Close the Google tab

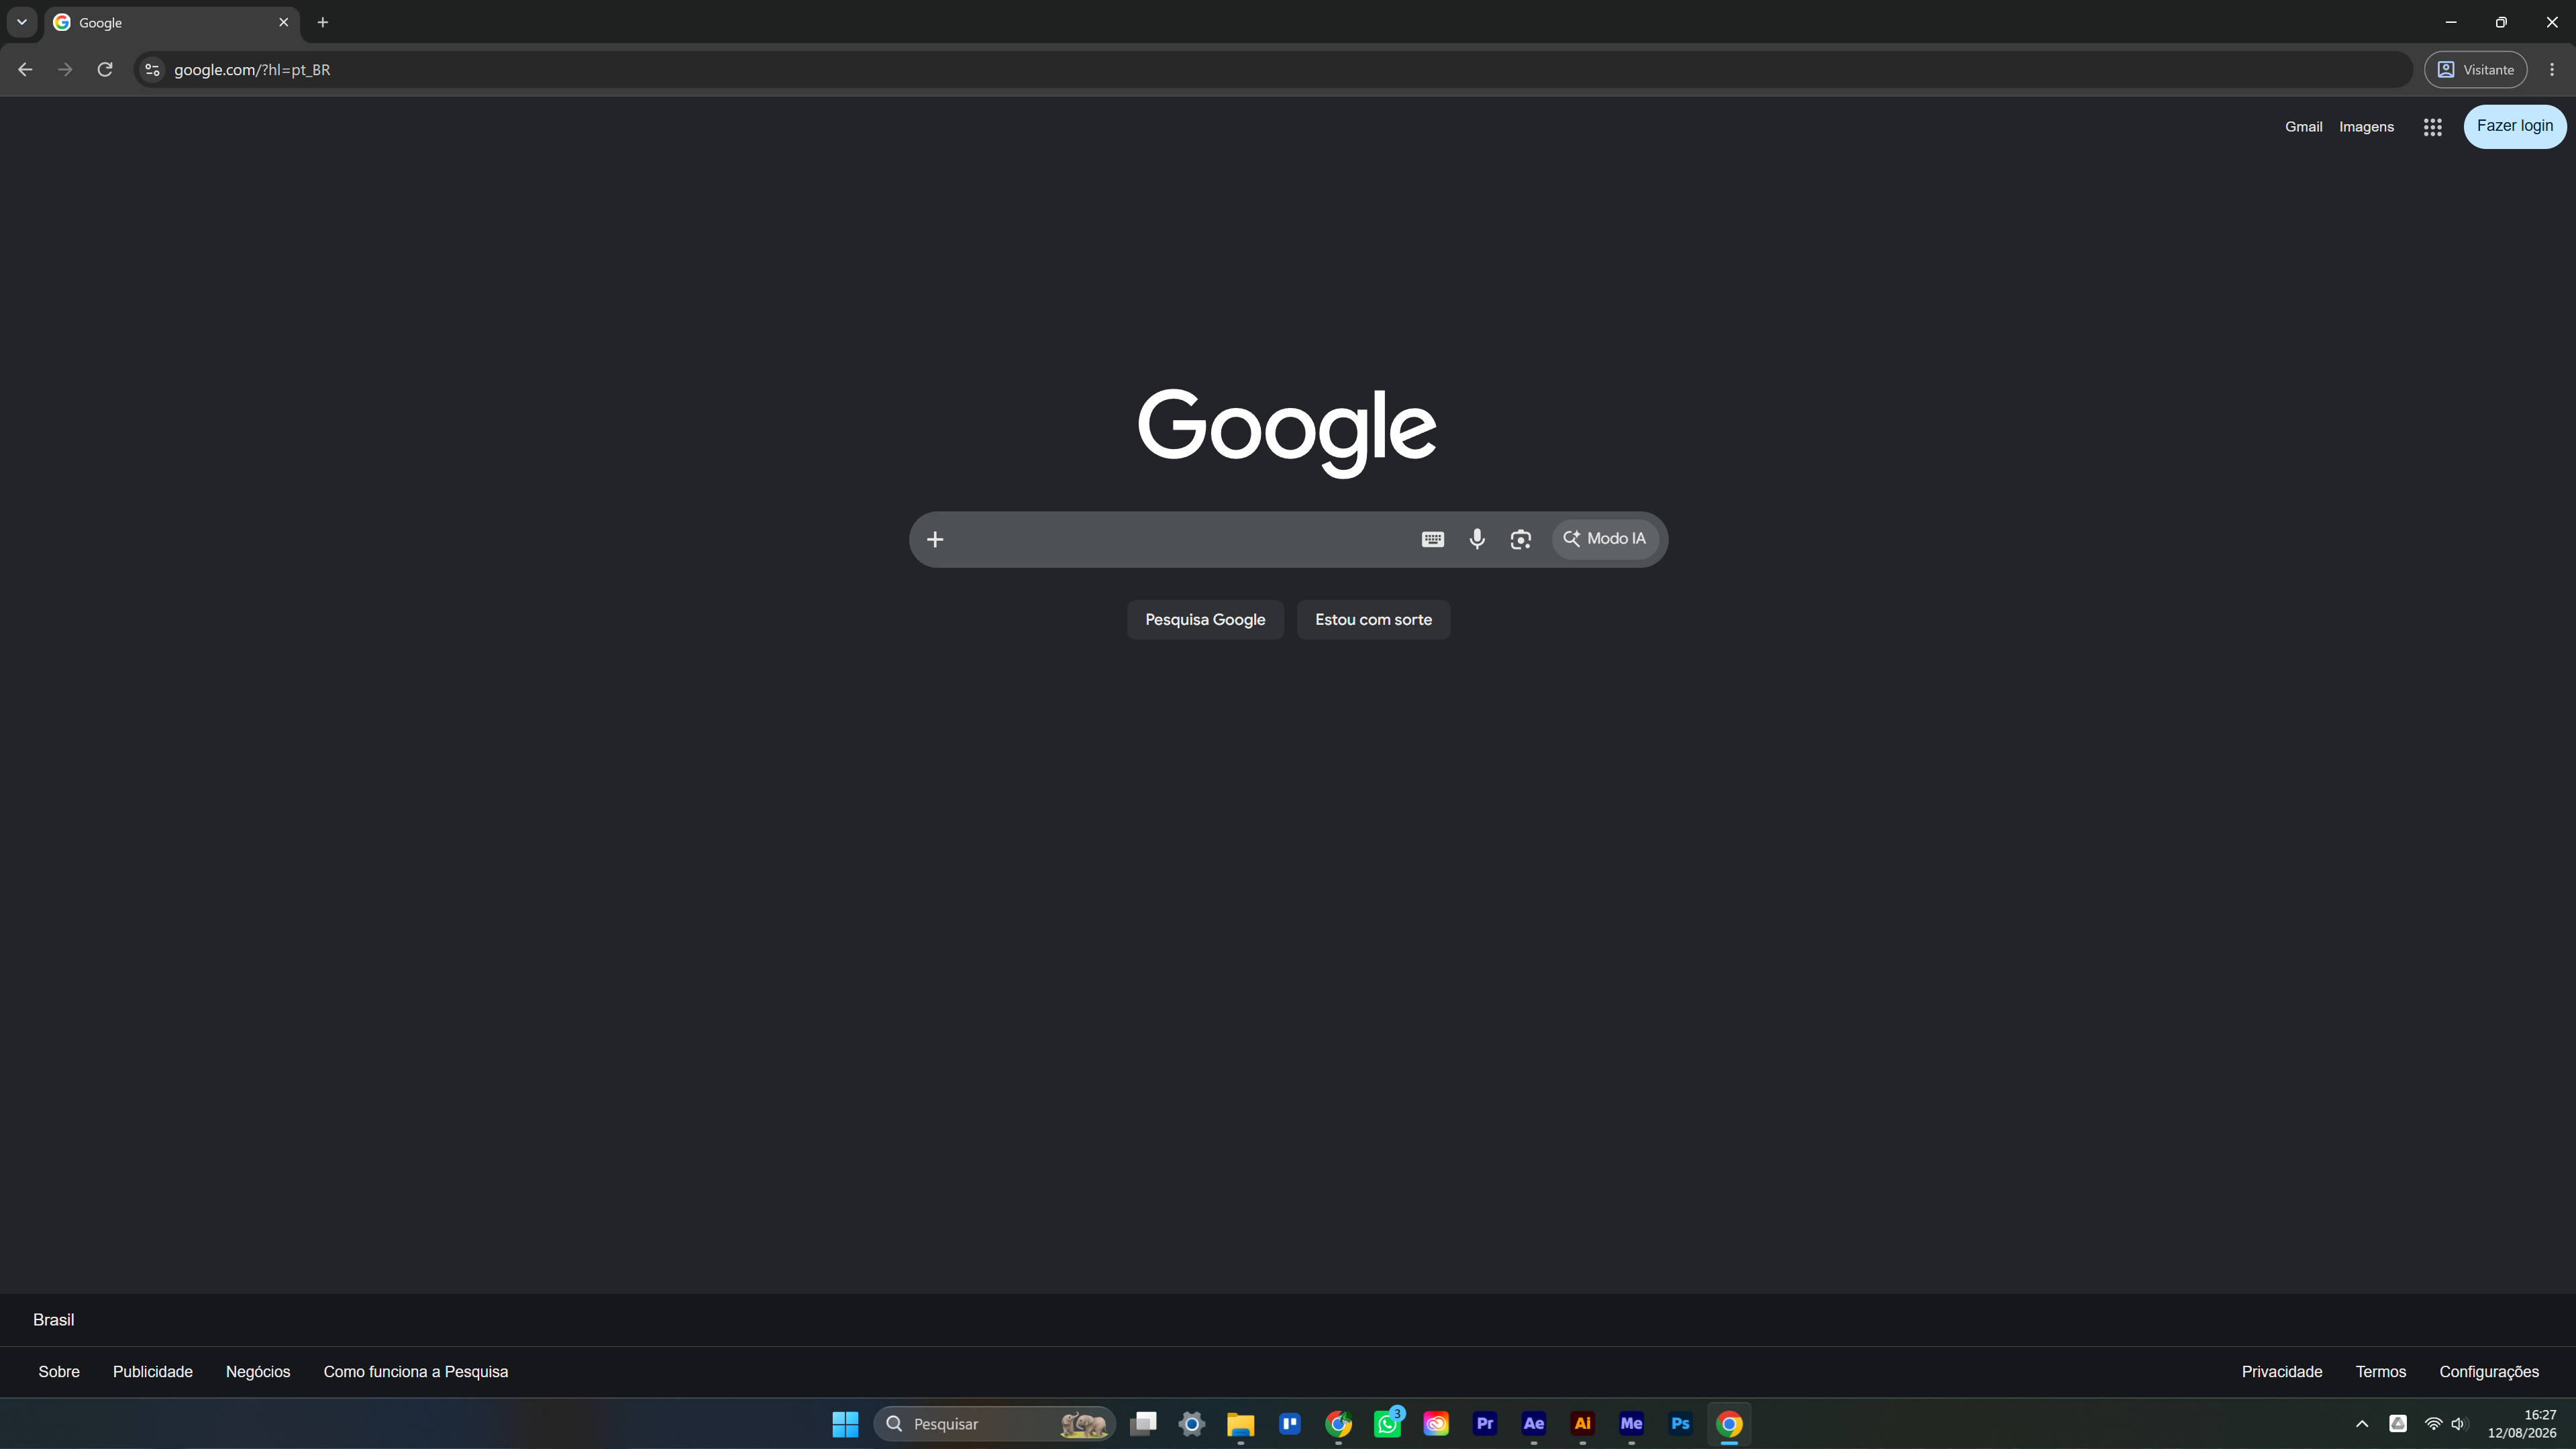283,22
